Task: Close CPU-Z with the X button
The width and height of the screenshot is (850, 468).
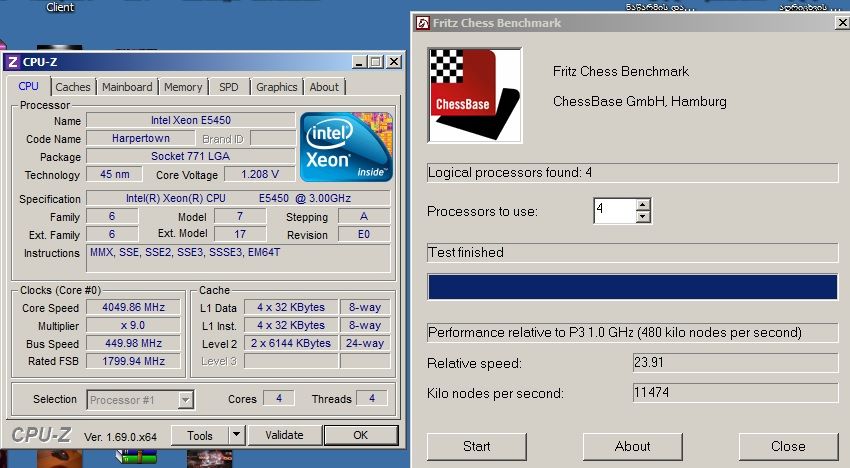Action: point(393,62)
